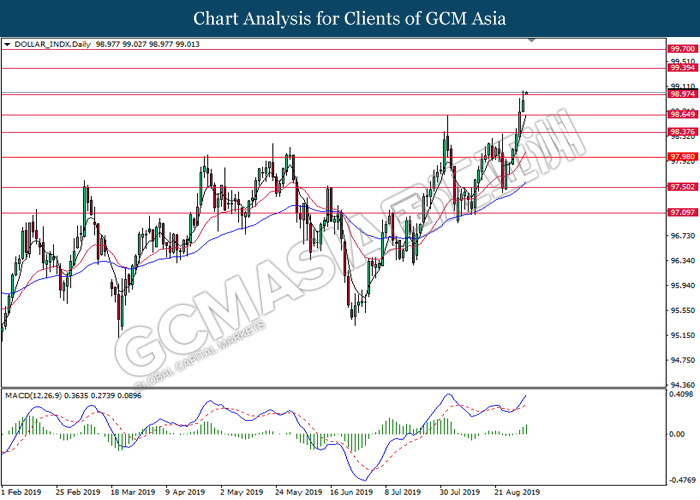Click the 96.340 price axis value
Image resolution: width=700 pixels, height=500 pixels.
click(683, 260)
